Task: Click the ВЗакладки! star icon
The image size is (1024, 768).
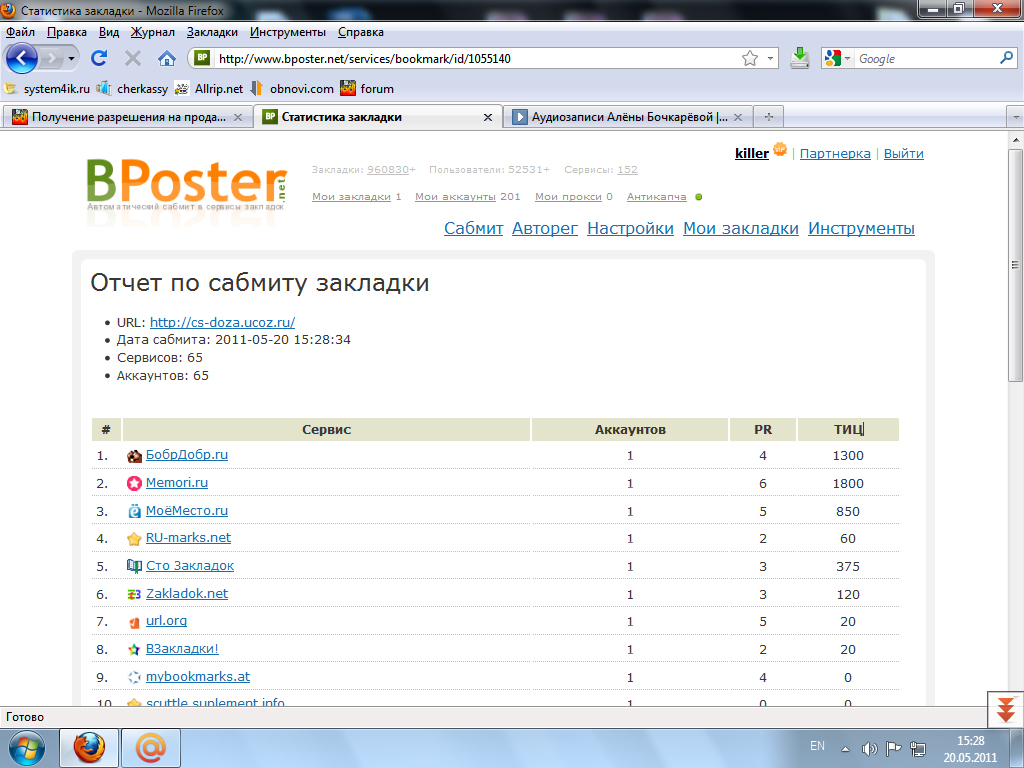Action: point(134,650)
